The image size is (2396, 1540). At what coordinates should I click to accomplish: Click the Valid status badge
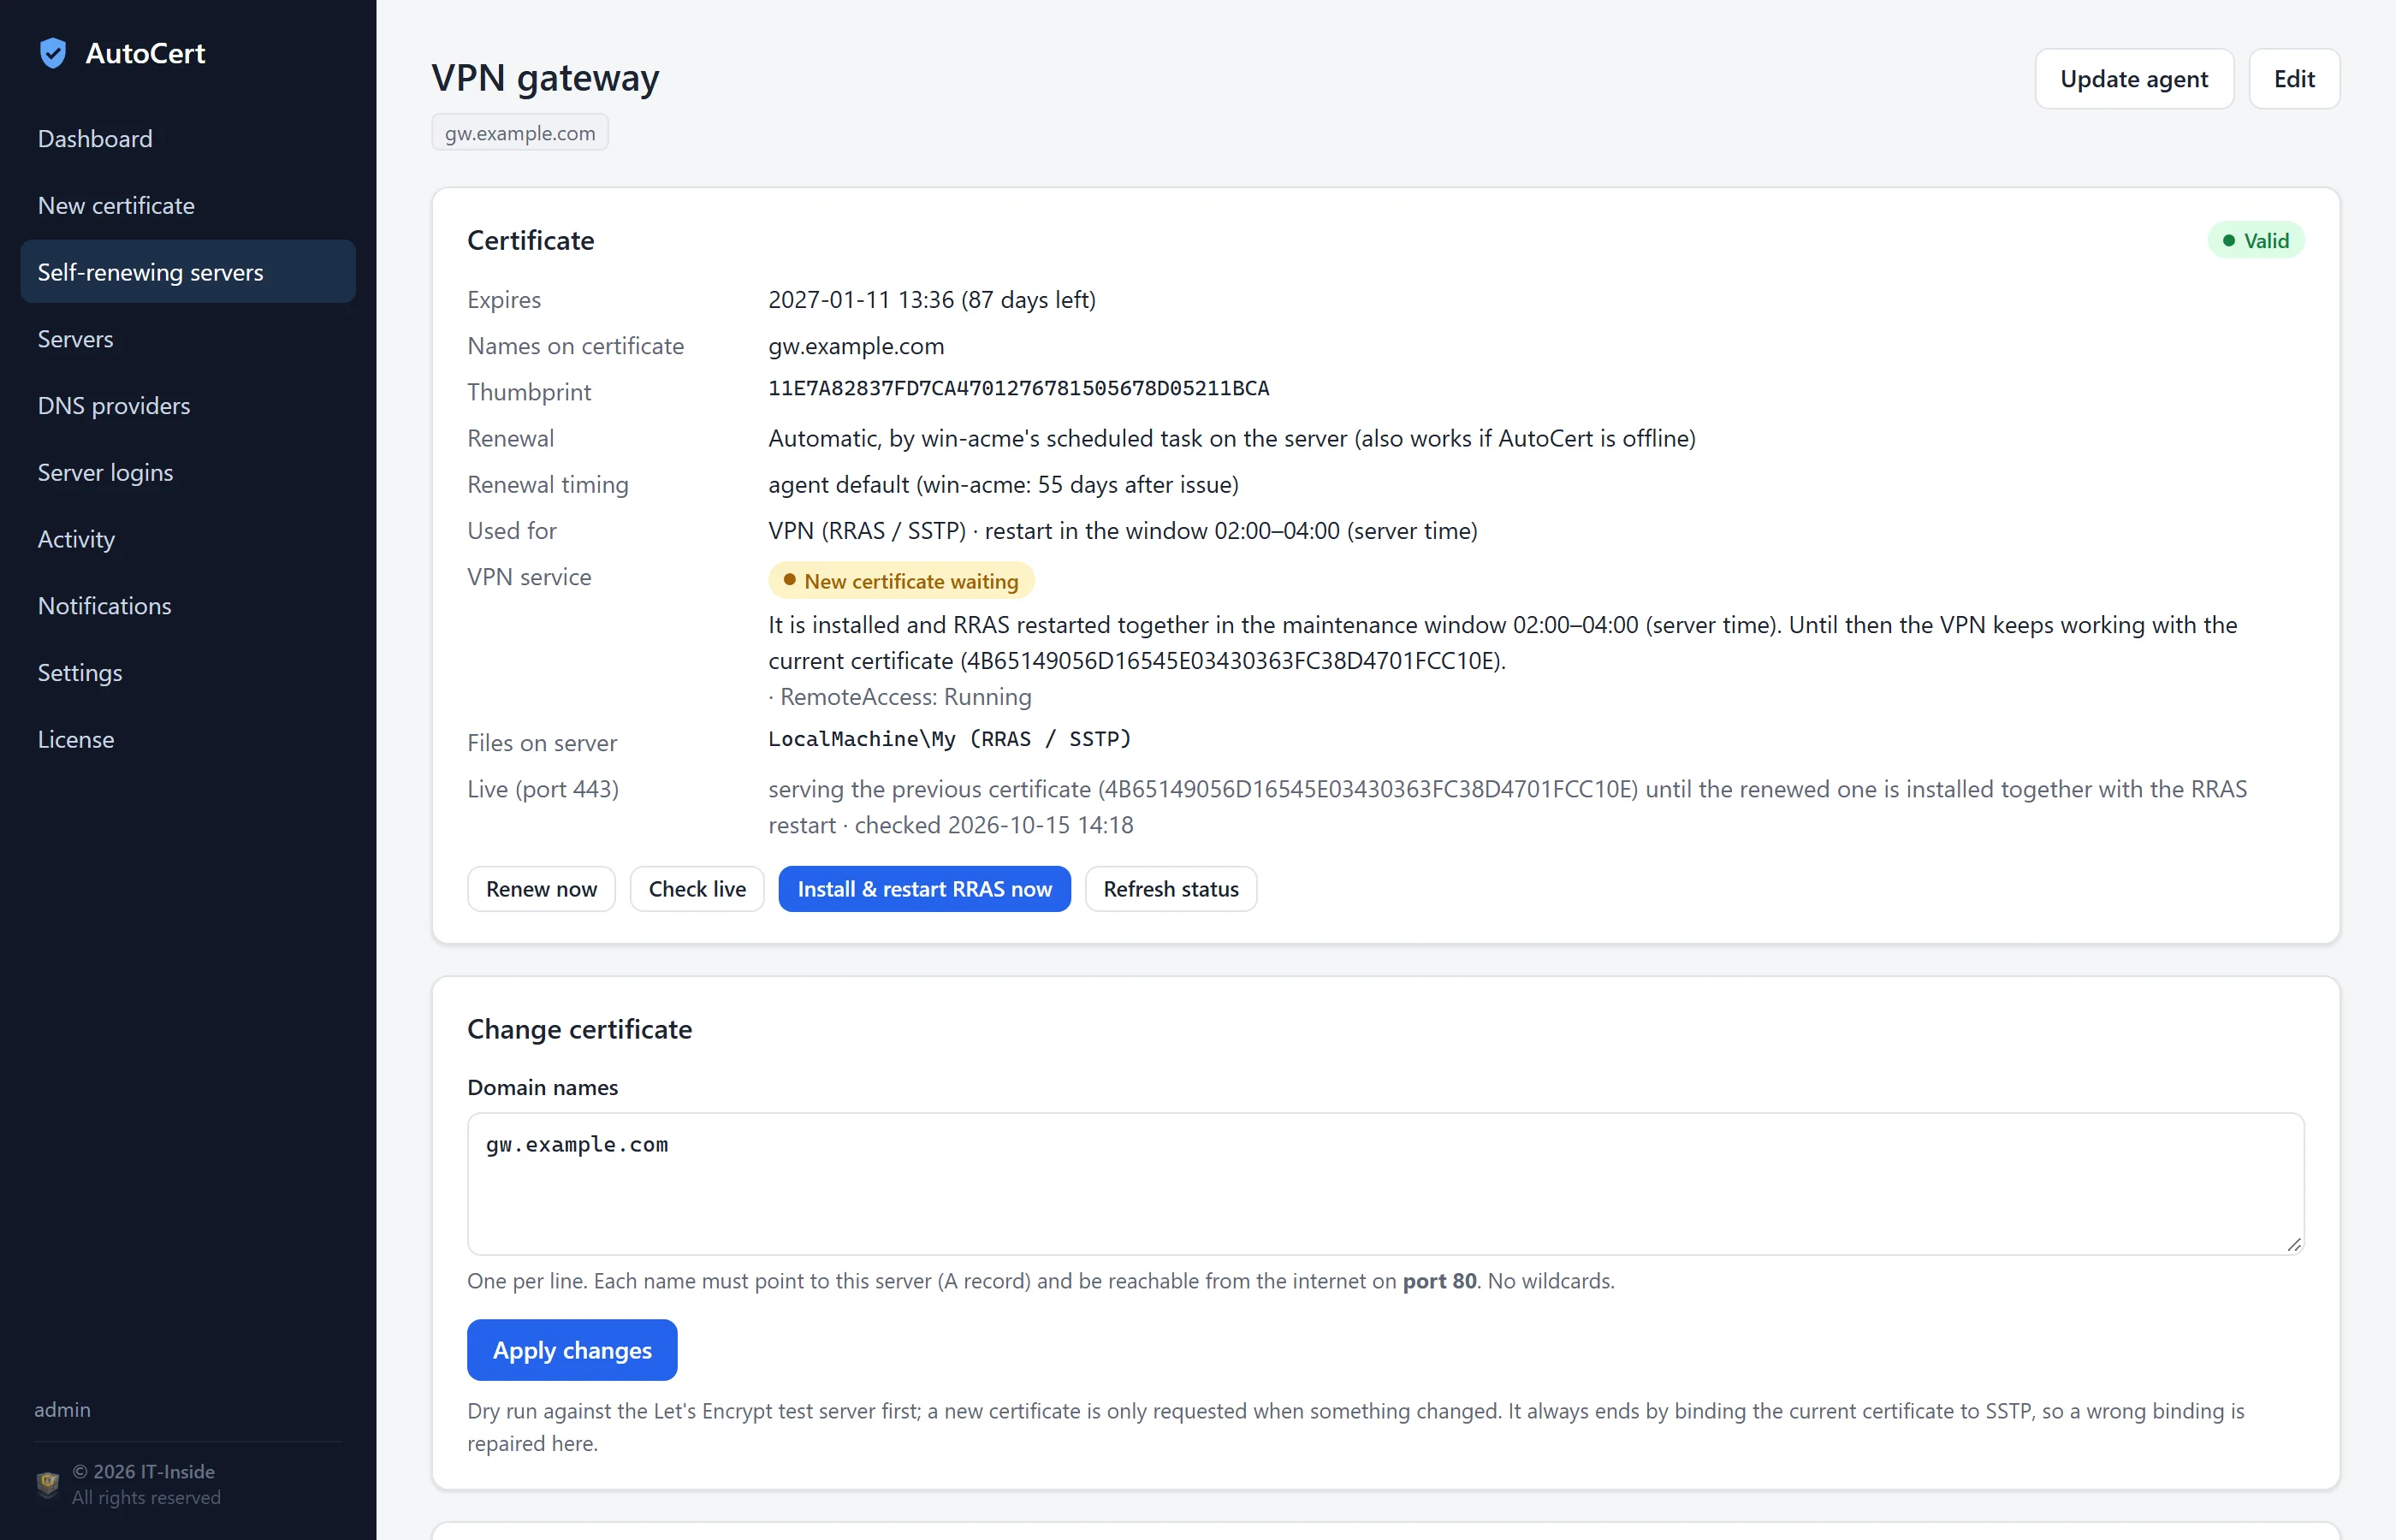pos(2256,240)
